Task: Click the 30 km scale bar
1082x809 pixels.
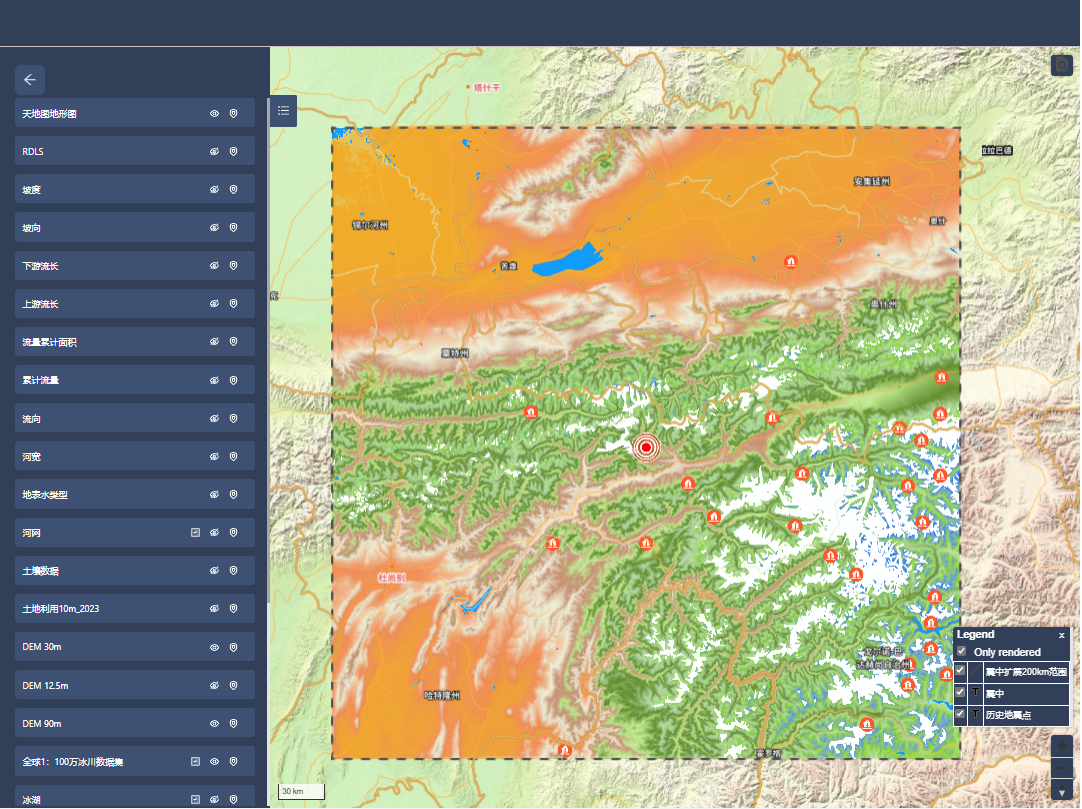Action: pos(302,792)
